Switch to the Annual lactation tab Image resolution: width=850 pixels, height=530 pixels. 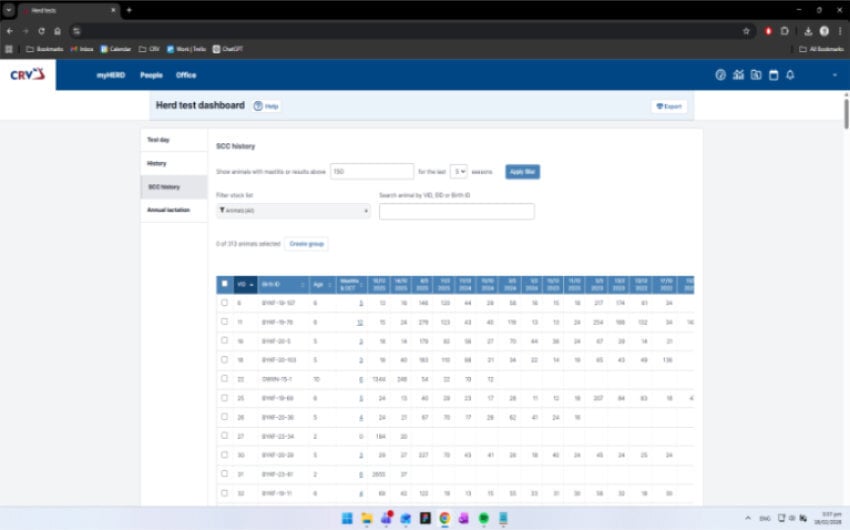coord(168,210)
